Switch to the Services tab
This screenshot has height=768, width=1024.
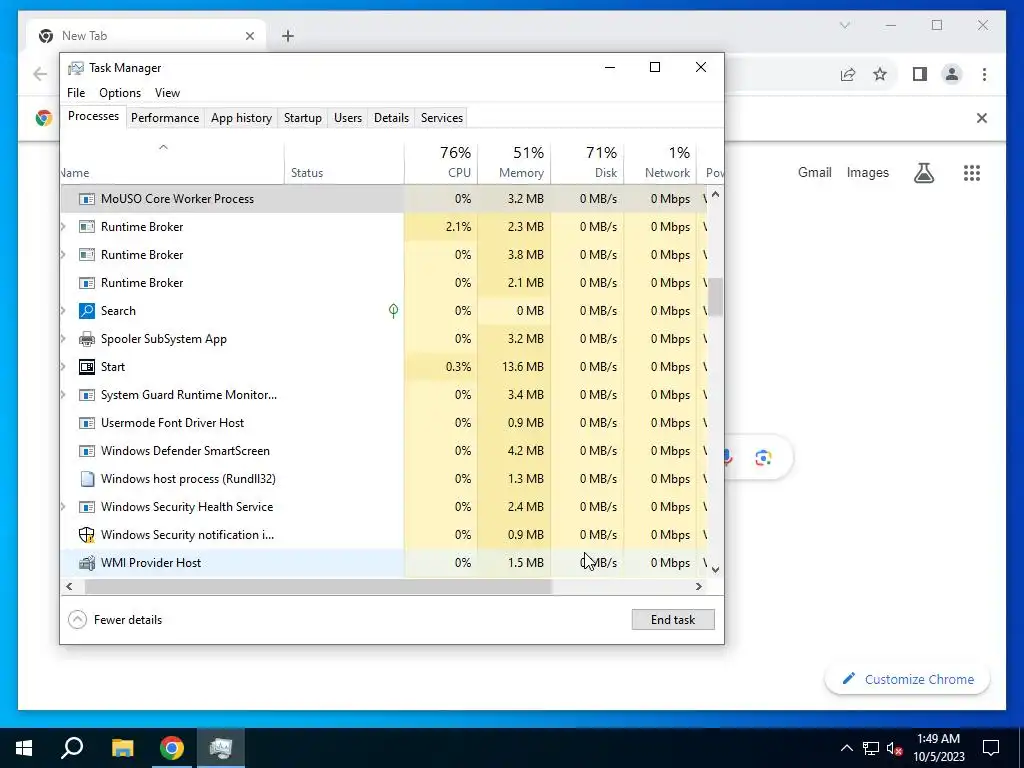point(441,118)
